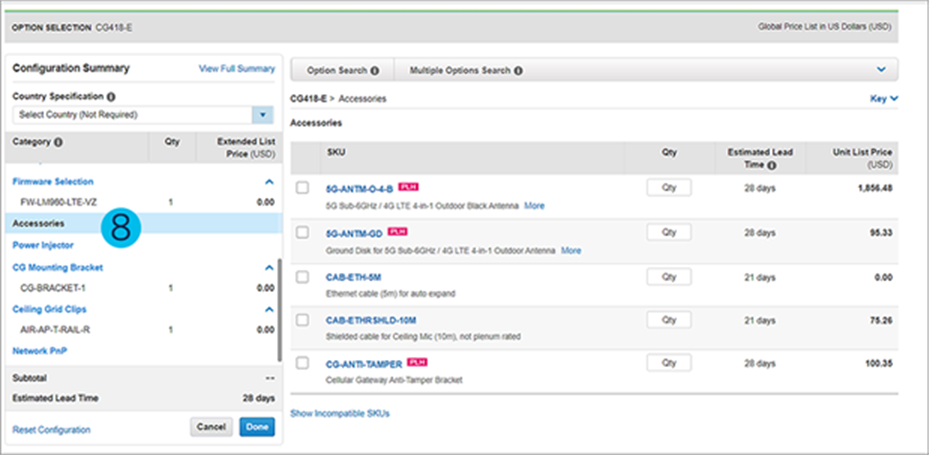Image resolution: width=929 pixels, height=455 pixels.
Task: Open the View Full Summary link
Action: [x=237, y=69]
